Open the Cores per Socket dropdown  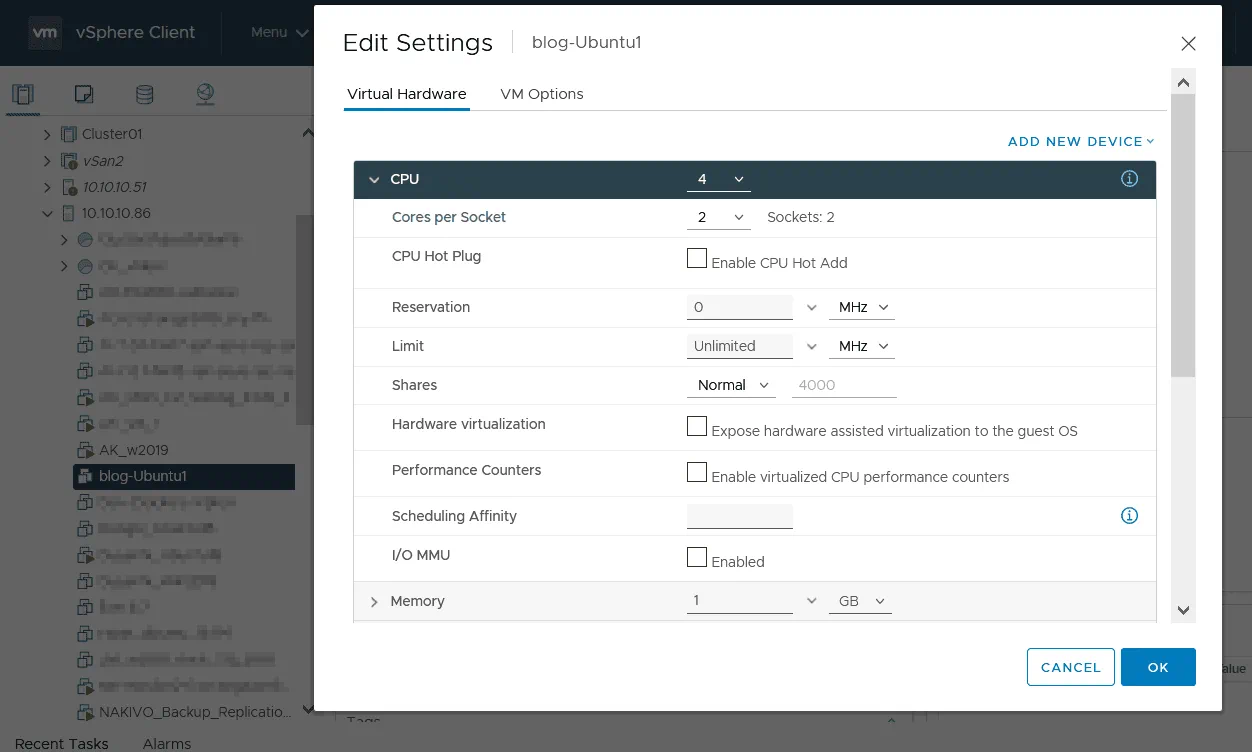(718, 217)
